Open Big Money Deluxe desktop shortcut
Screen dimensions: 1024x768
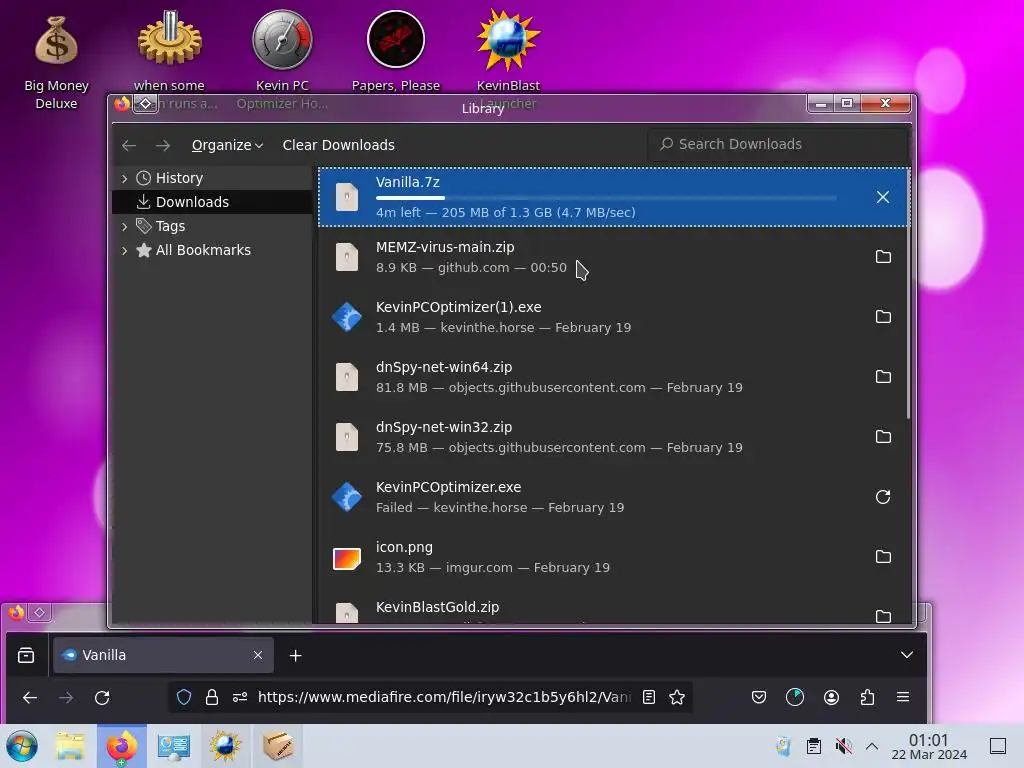56,63
